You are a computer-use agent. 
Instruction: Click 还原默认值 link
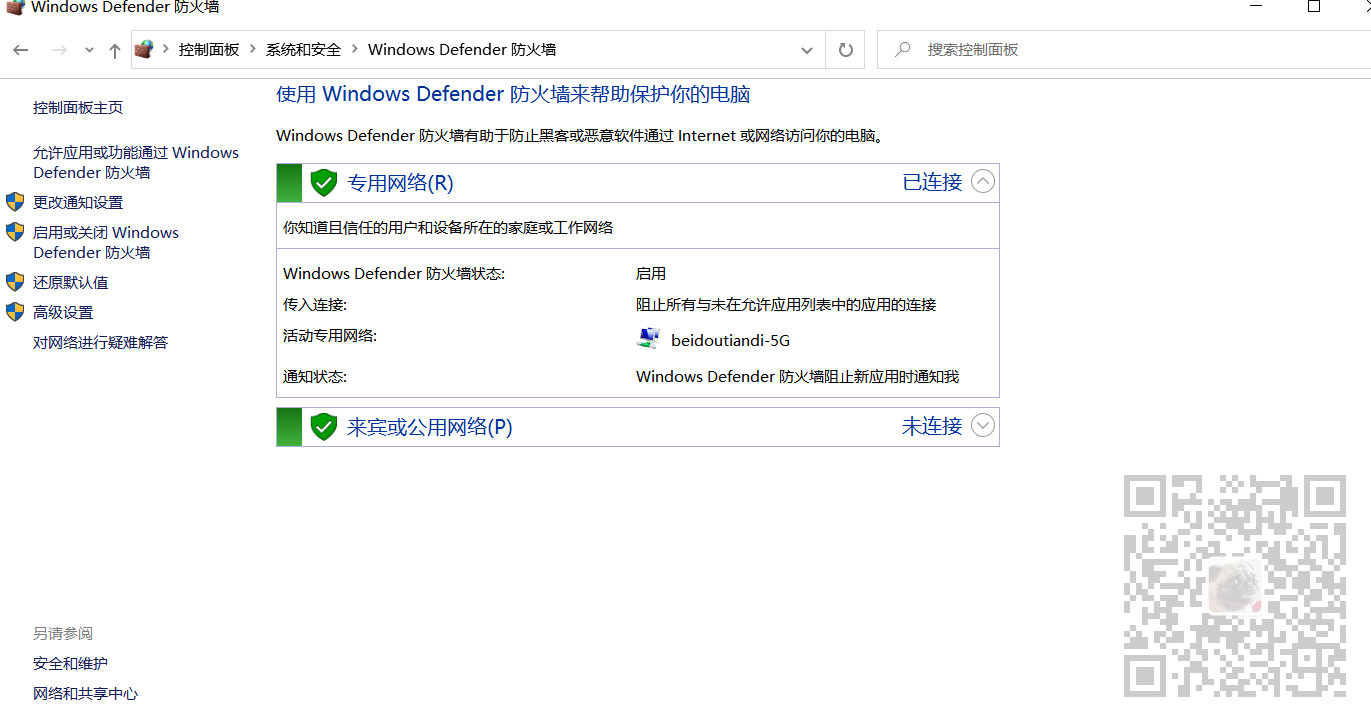70,282
